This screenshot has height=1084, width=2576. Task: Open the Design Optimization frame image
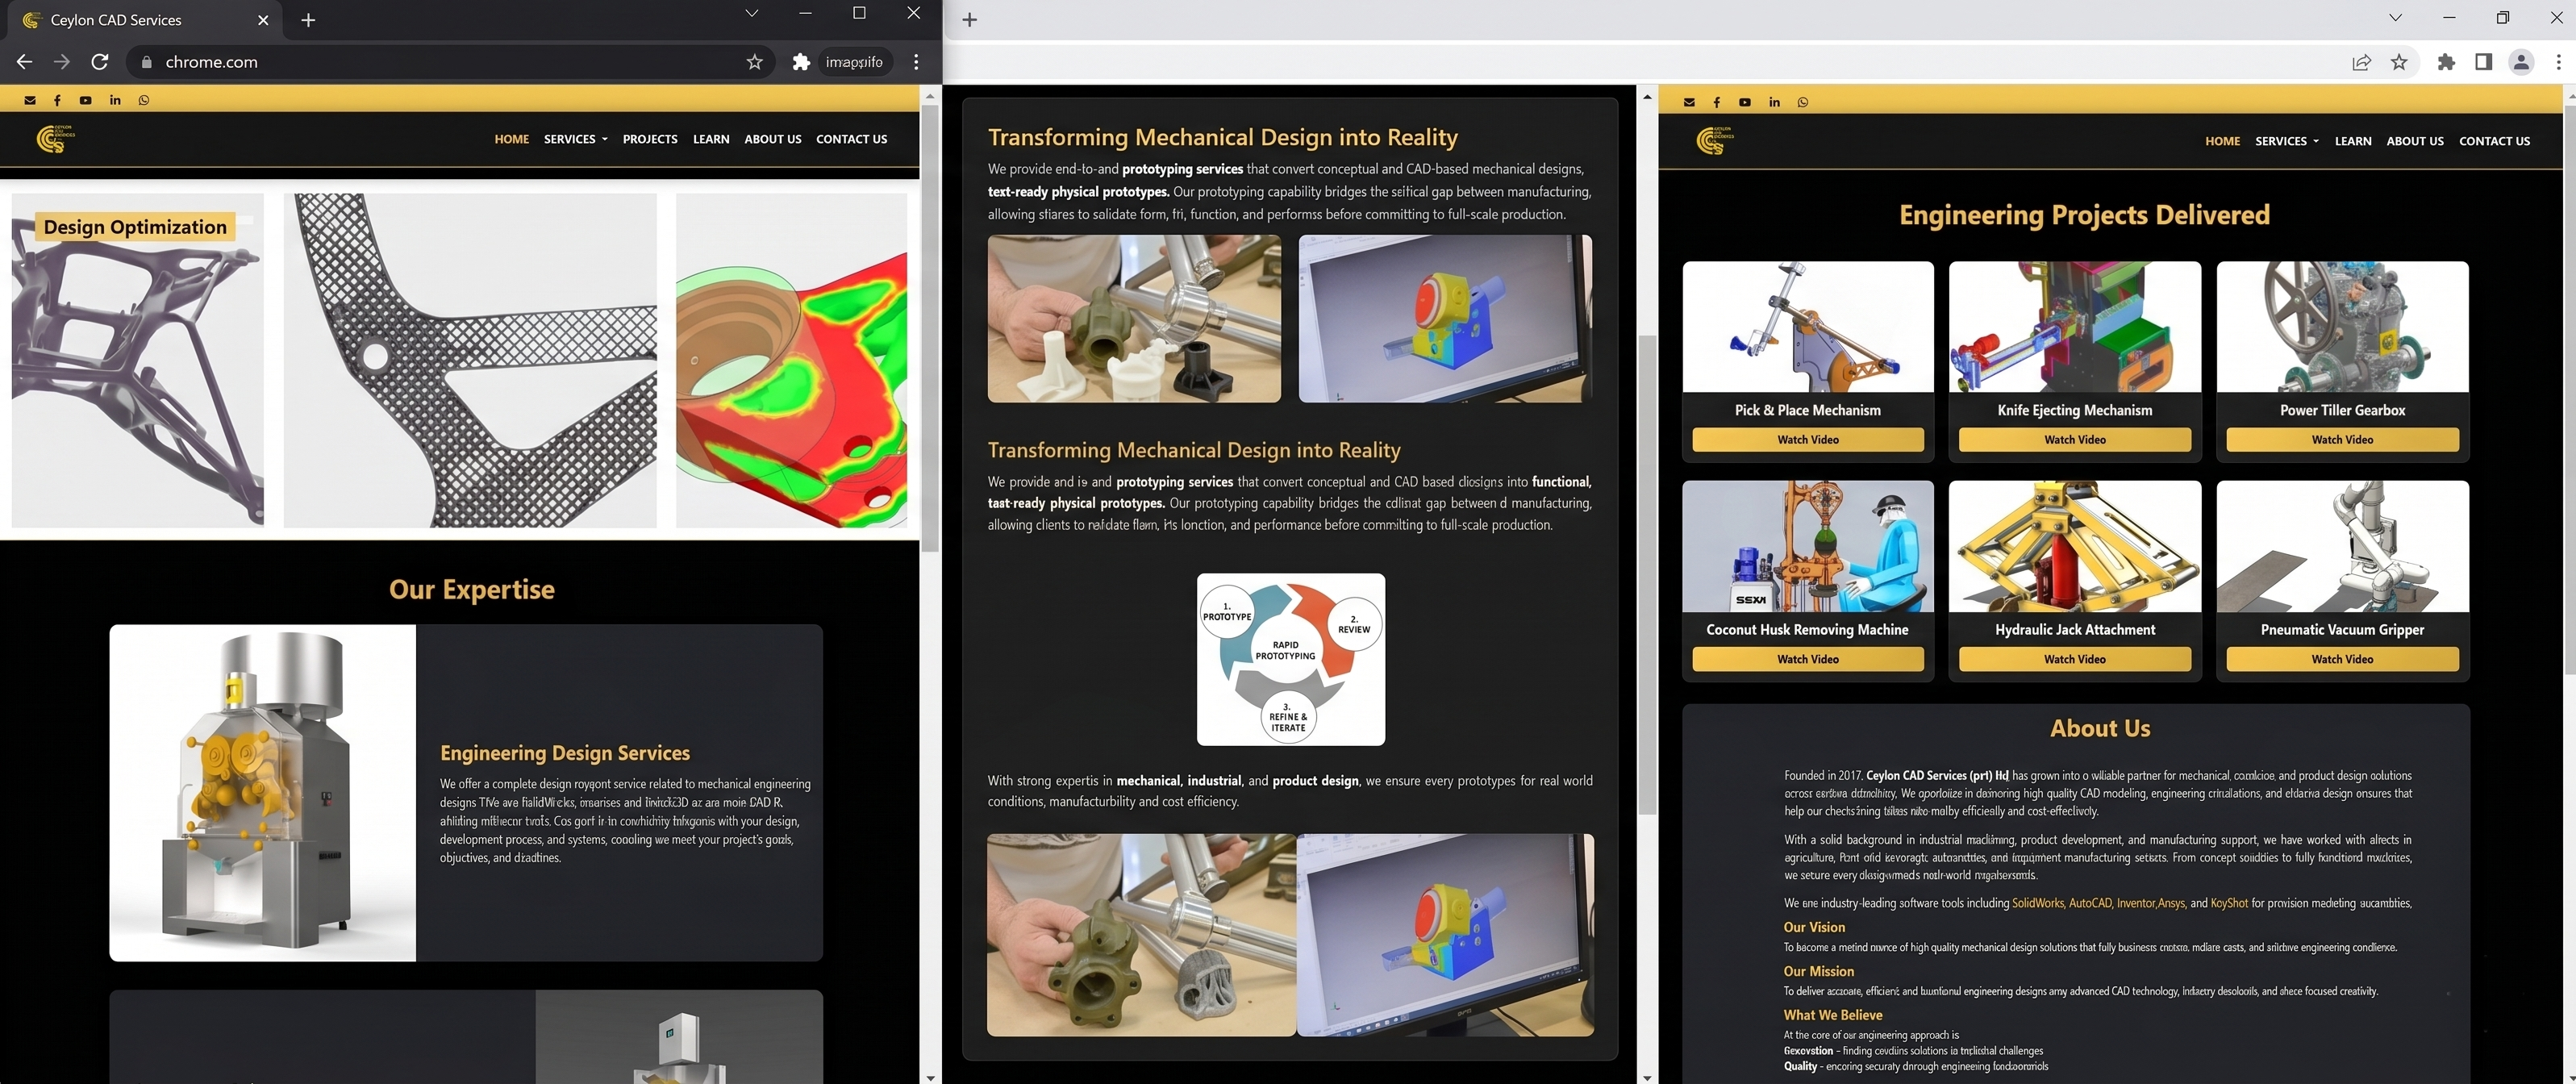coord(138,360)
